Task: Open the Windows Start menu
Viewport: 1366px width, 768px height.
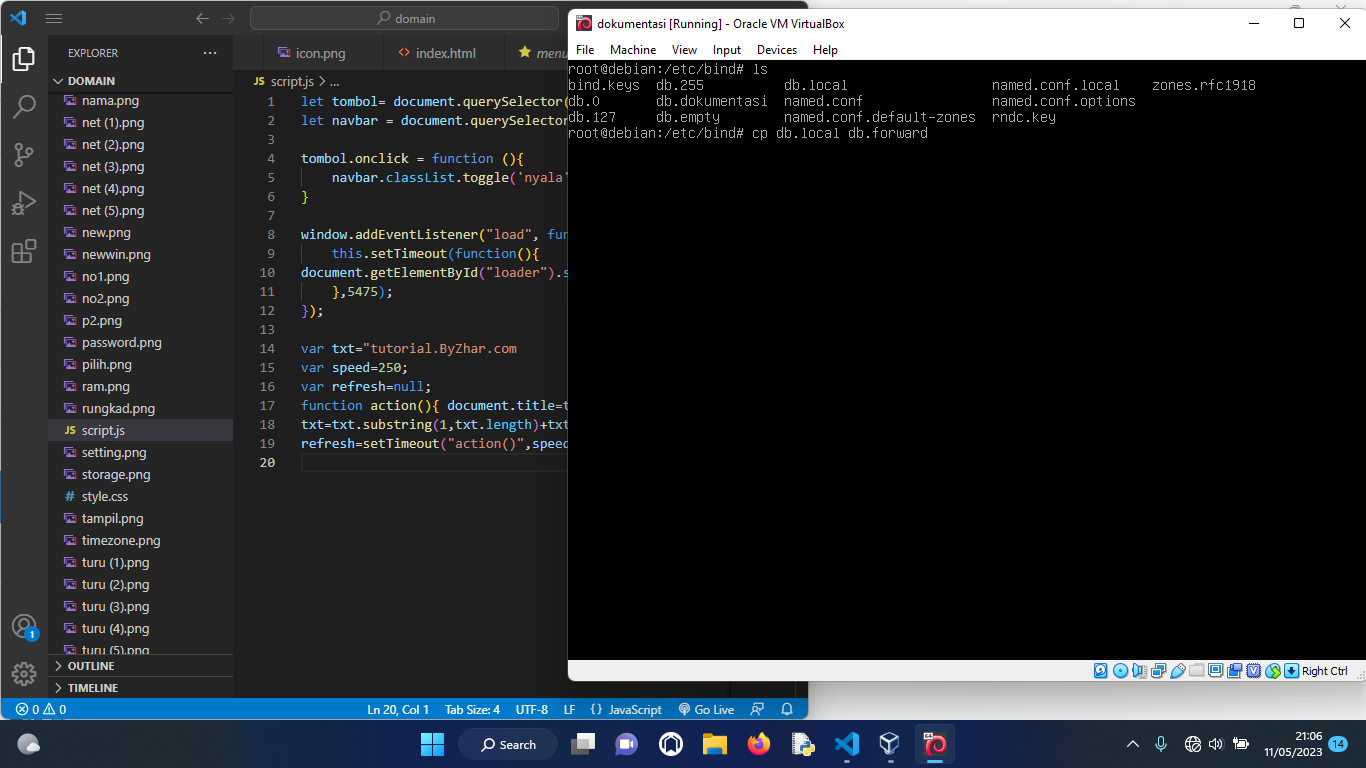Action: click(432, 744)
